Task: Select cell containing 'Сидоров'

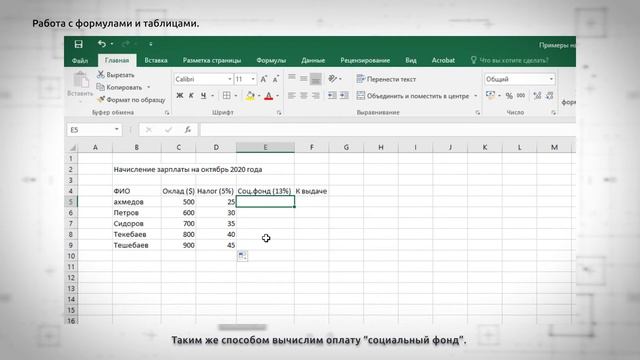Action: (137, 224)
